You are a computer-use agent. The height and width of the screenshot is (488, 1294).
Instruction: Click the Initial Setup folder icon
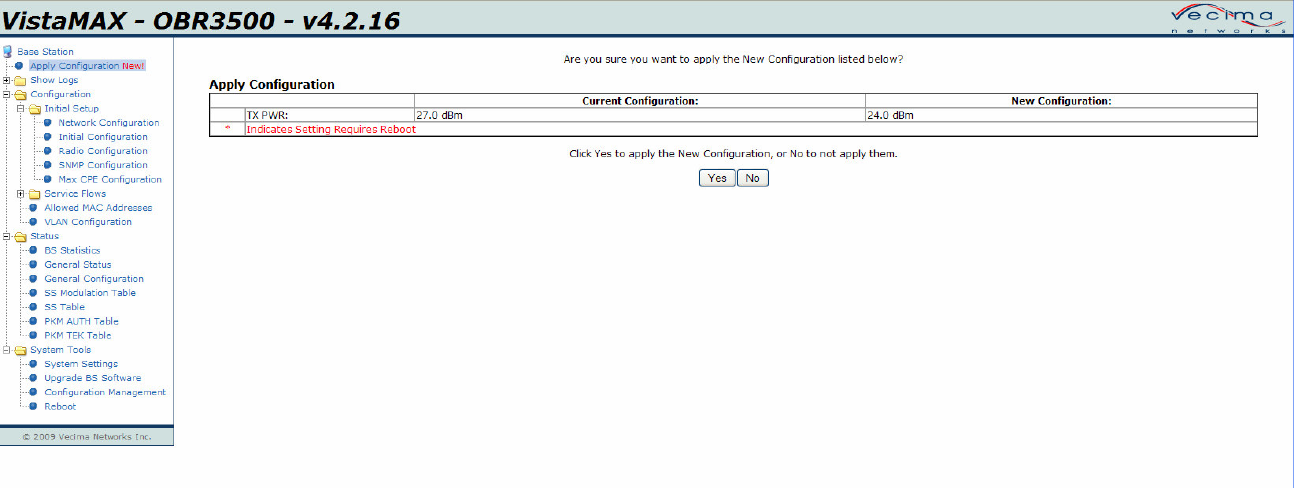point(34,109)
